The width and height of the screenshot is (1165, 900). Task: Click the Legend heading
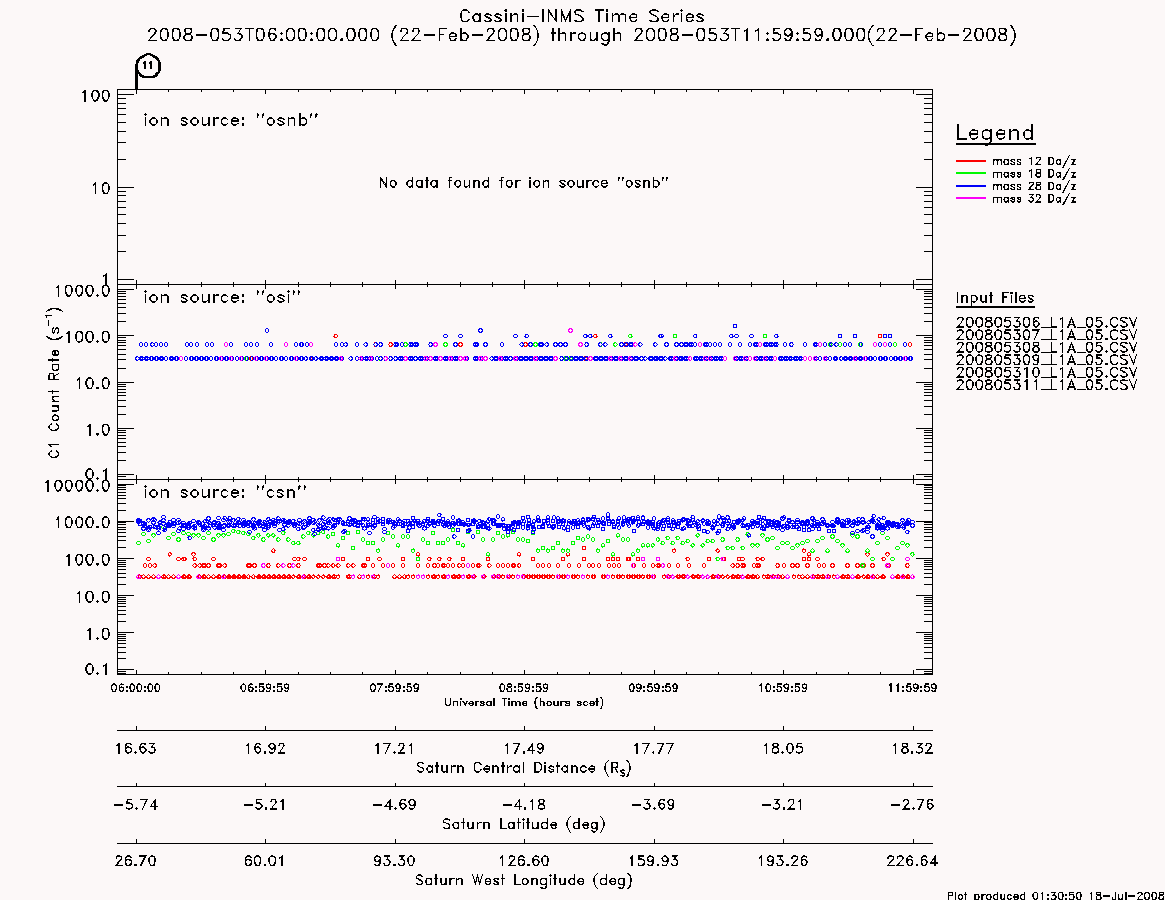click(x=995, y=133)
